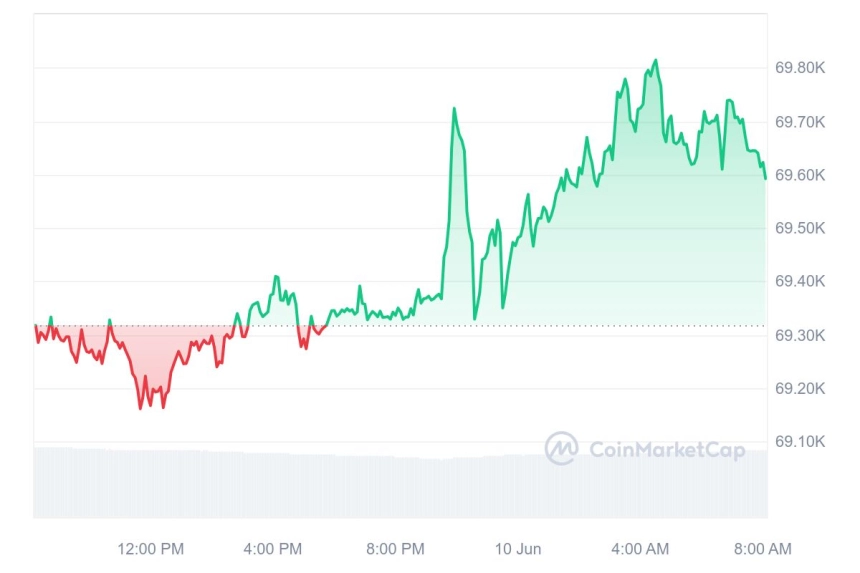Click the 69.40K price axis label

800,281
